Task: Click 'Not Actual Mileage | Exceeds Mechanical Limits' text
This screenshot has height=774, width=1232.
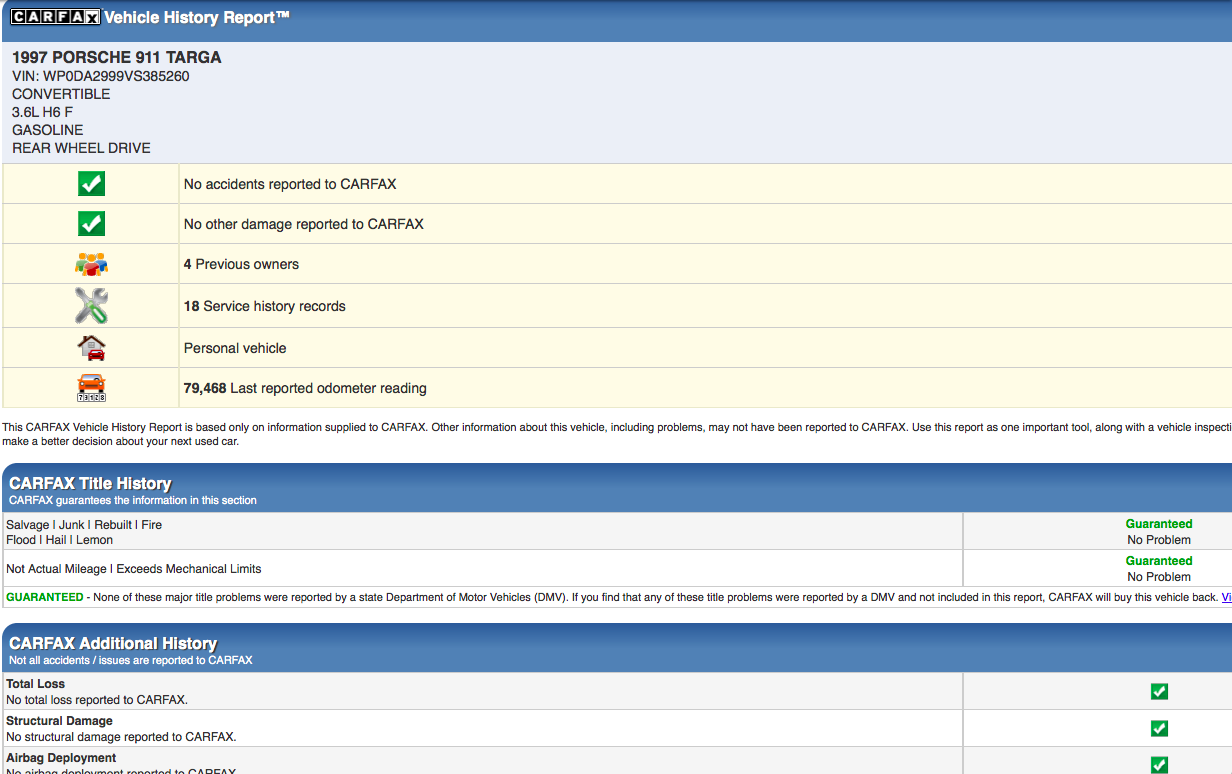Action: coord(134,569)
